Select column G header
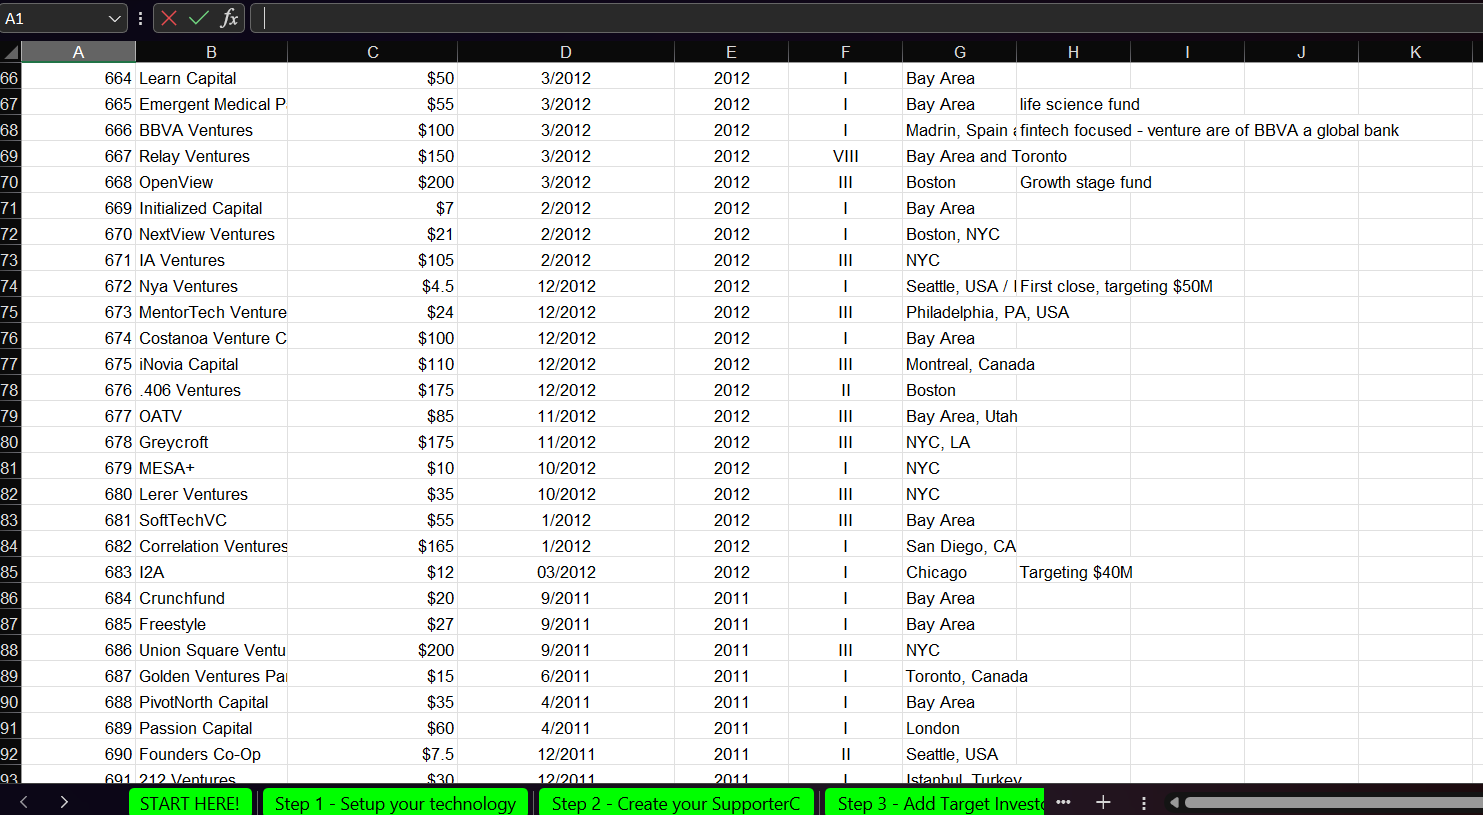Viewport: 1483px width, 815px height. click(x=959, y=52)
